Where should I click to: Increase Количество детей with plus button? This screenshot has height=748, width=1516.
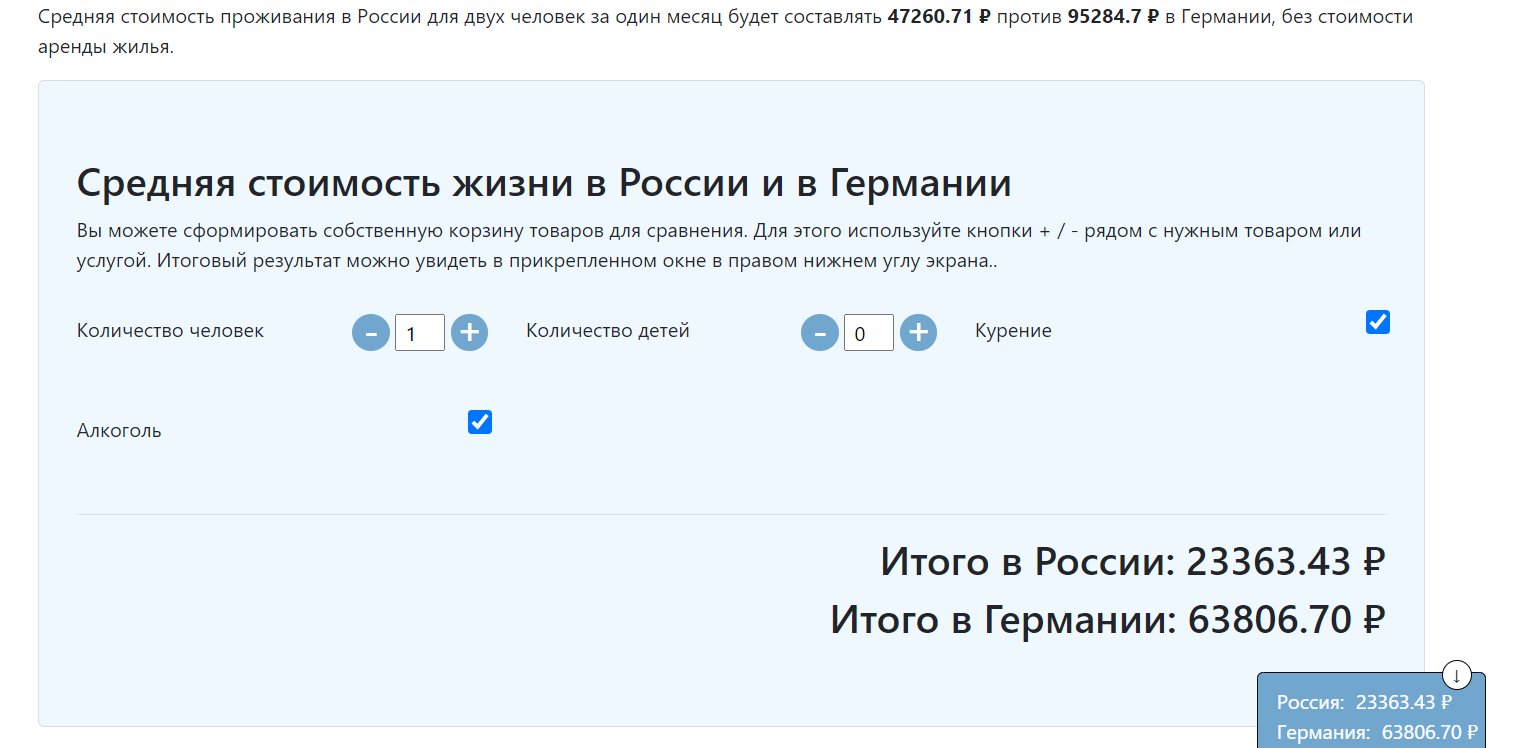(x=918, y=332)
